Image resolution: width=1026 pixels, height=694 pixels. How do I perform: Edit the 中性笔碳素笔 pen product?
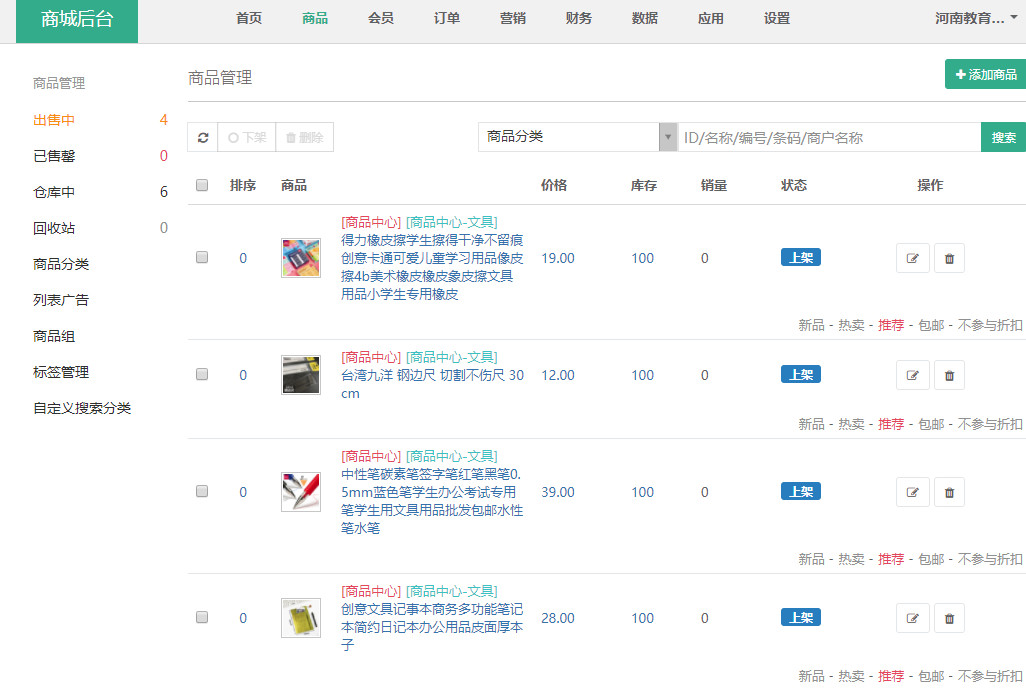[912, 492]
